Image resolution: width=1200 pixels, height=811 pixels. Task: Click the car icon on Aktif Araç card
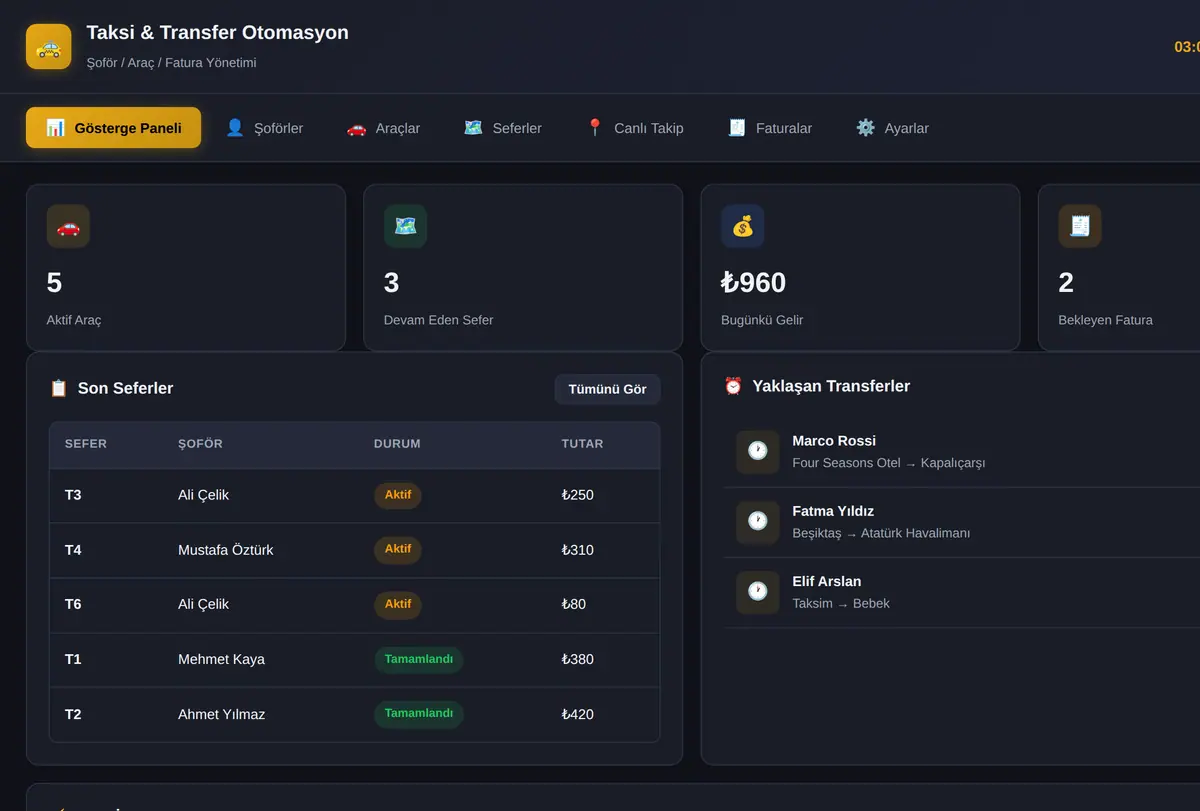[x=68, y=227]
